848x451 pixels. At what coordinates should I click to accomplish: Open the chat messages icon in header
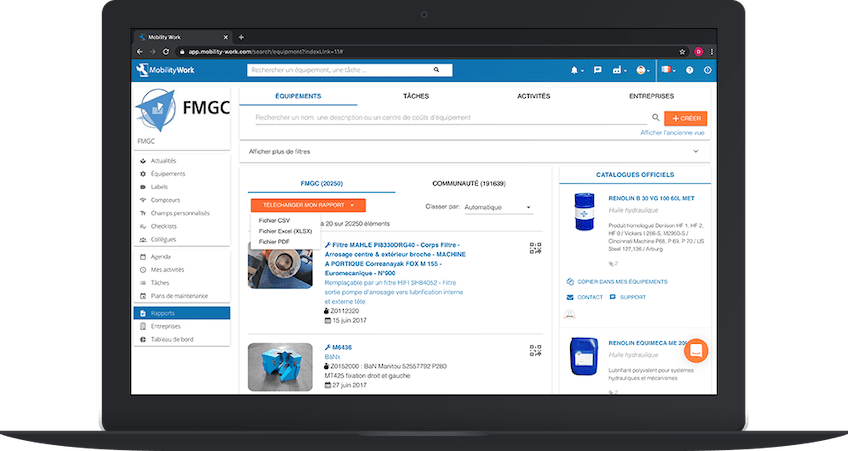(x=598, y=70)
